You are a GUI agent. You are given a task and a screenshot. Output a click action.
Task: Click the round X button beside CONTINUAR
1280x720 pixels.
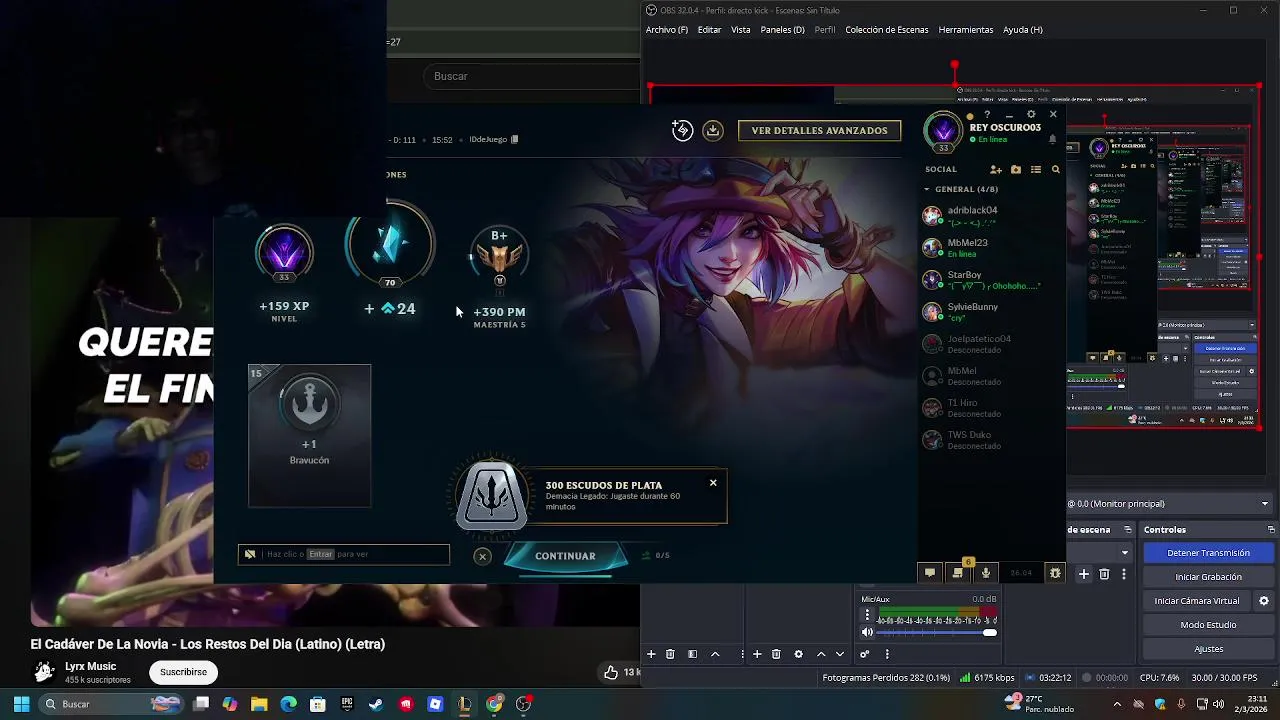482,556
